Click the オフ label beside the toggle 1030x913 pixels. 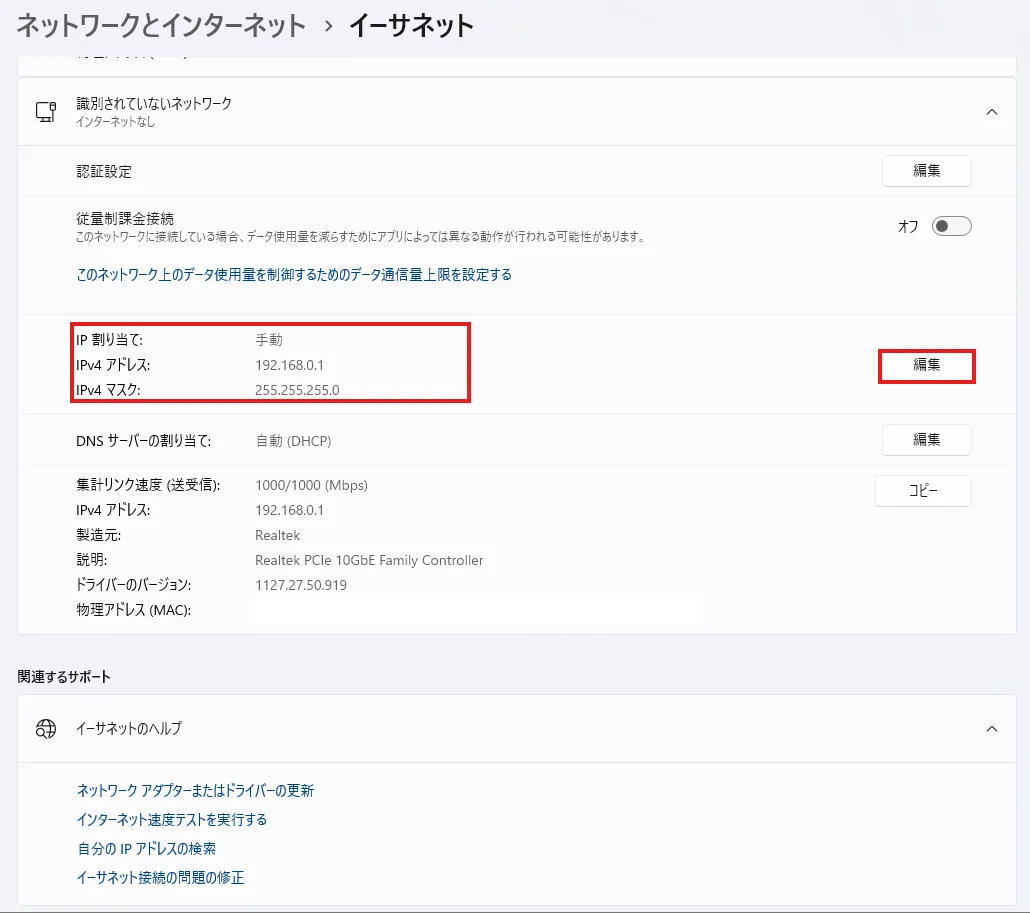[x=908, y=227]
